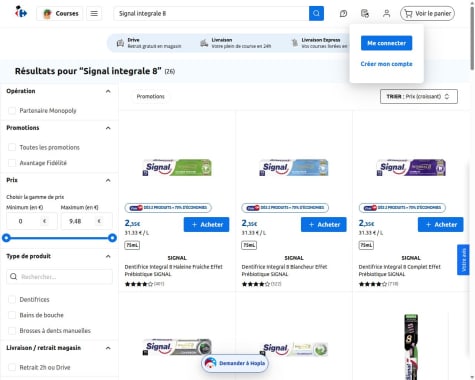The image size is (475, 380).
Task: Add Blancheur toothpaste with Acheter
Action: pos(324,225)
